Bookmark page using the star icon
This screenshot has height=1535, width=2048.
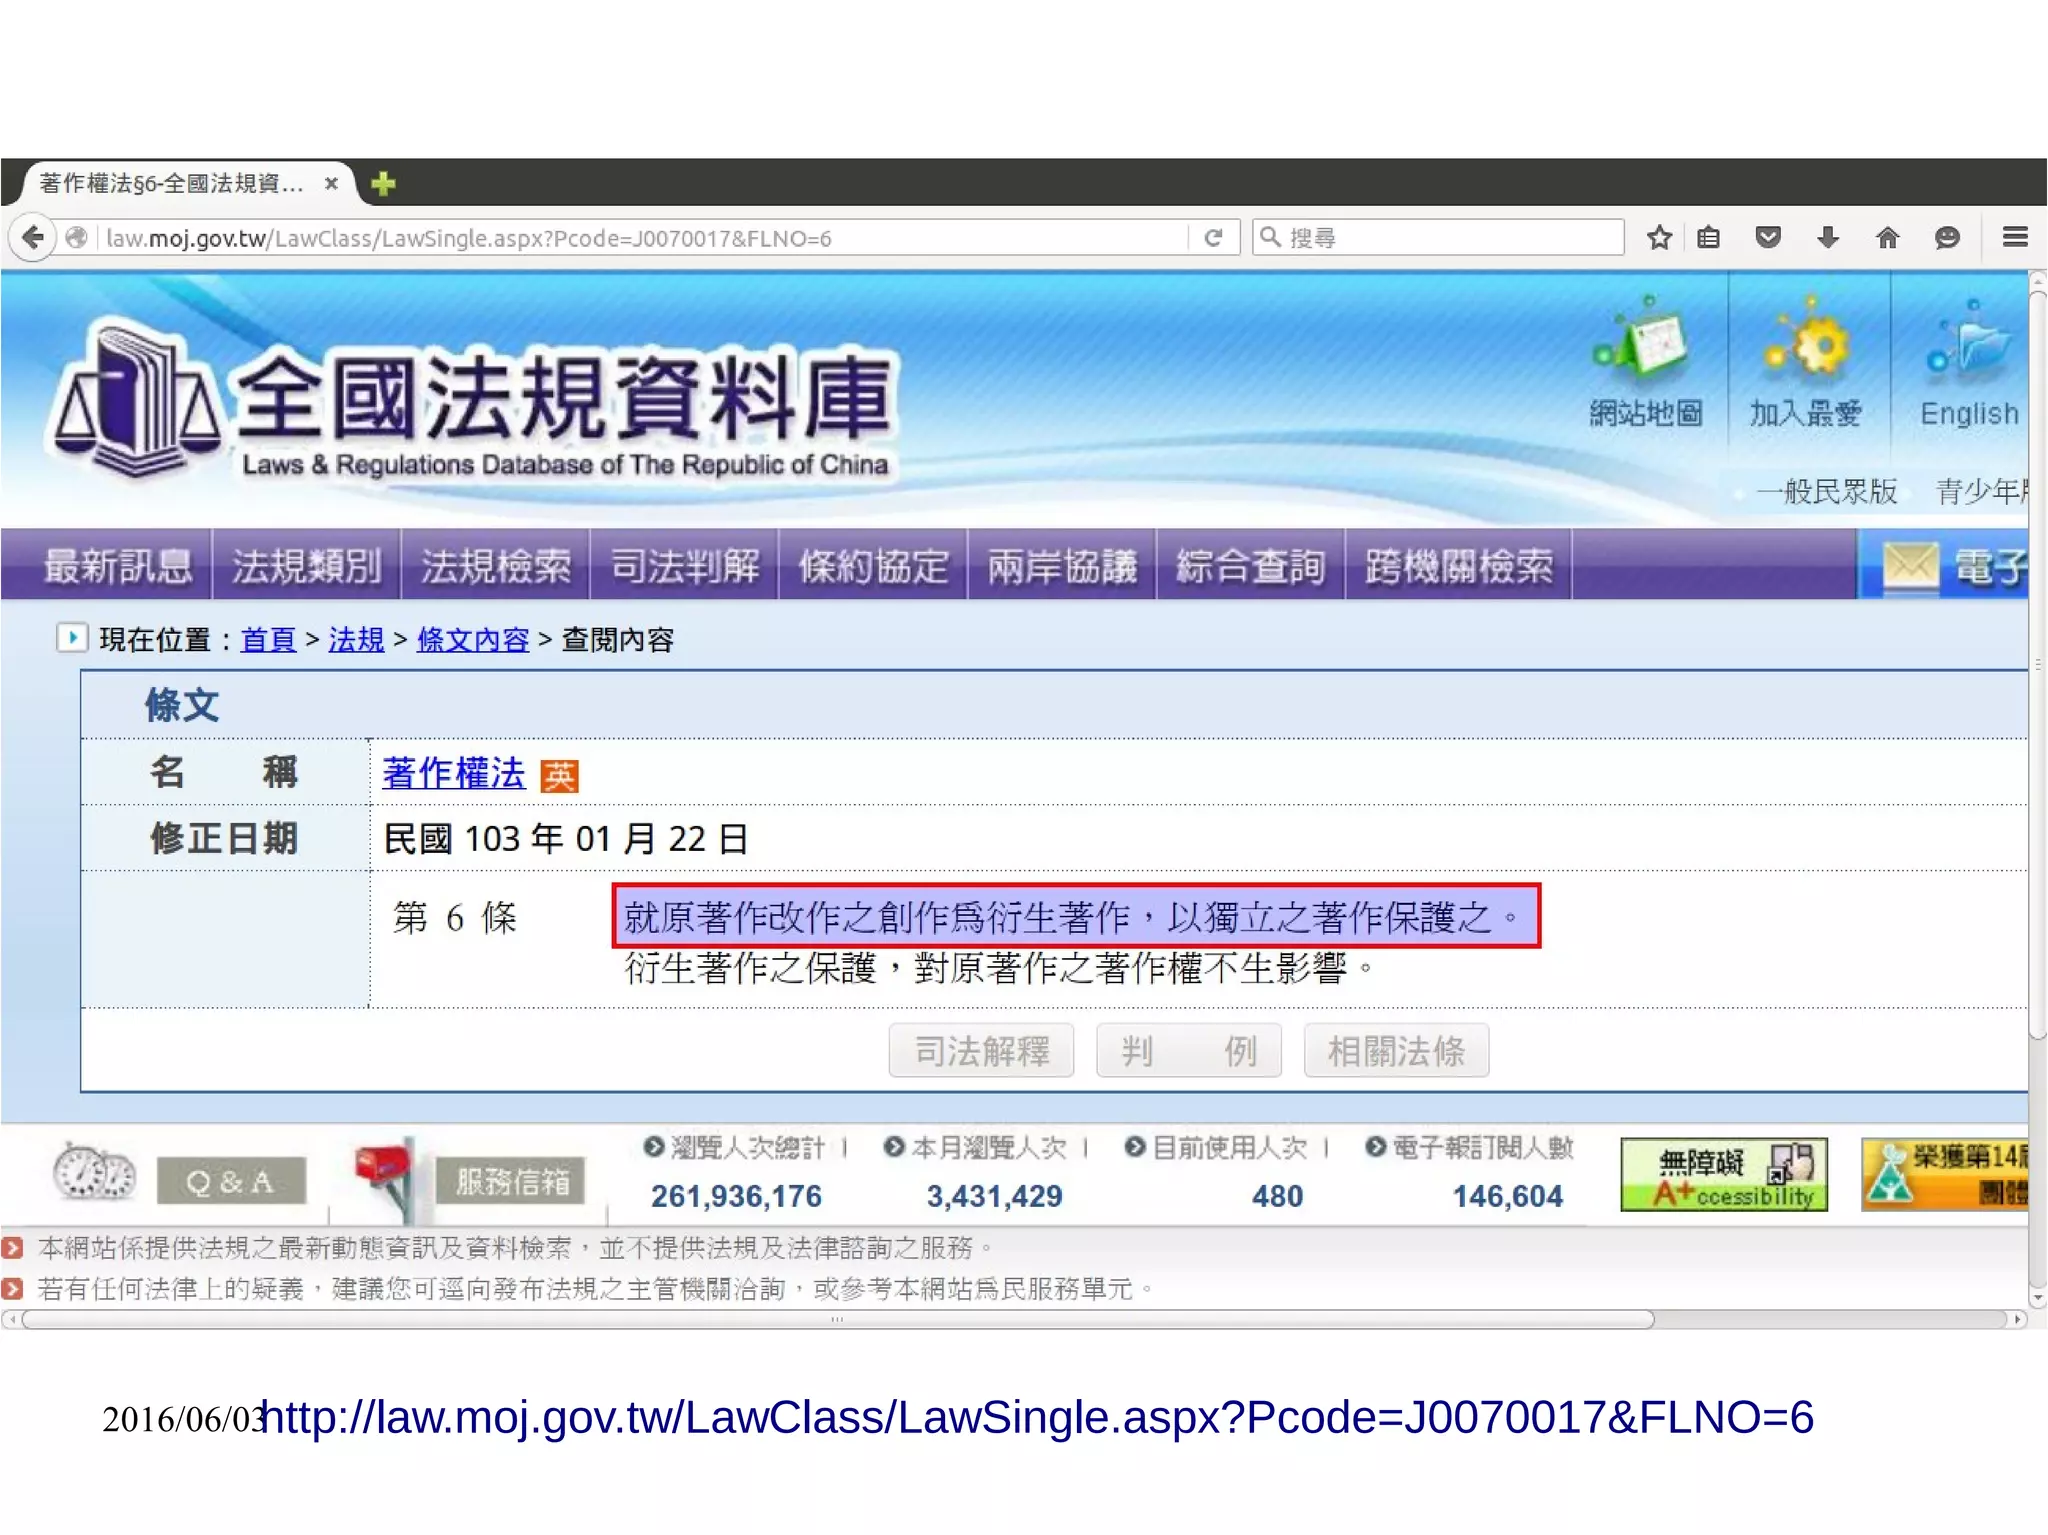coord(1659,237)
